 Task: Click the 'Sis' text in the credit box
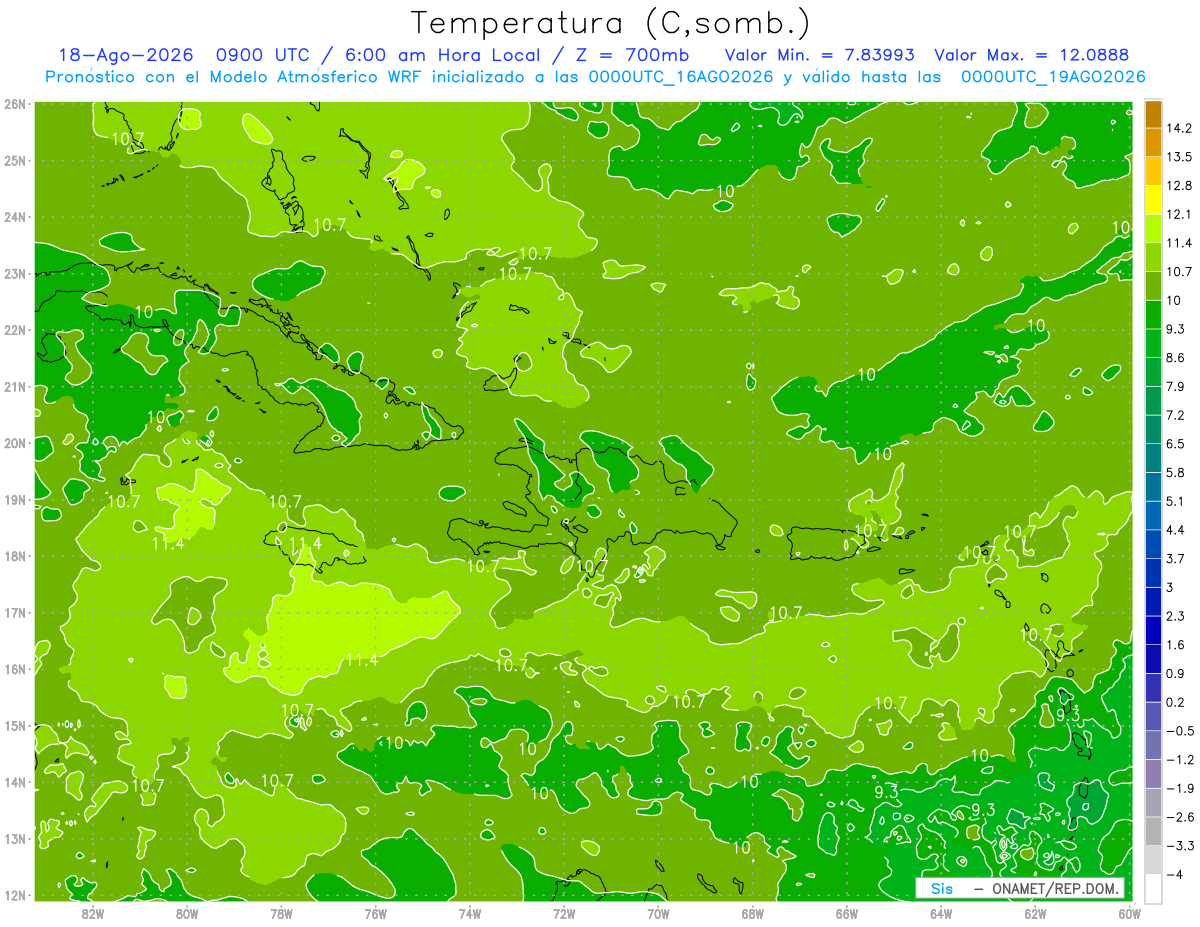coord(942,889)
